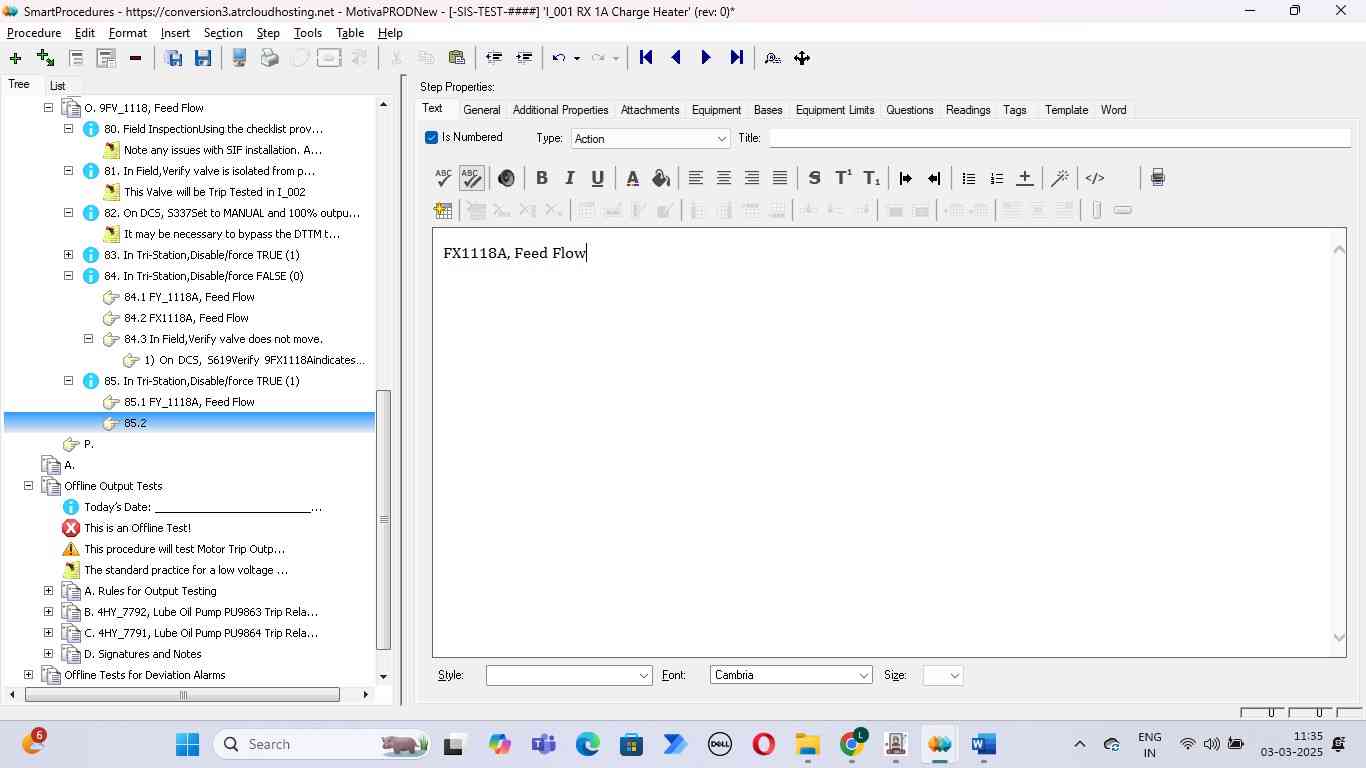Viewport: 1366px width, 768px height.
Task: Switch to Additional Properties tab
Action: pos(560,110)
